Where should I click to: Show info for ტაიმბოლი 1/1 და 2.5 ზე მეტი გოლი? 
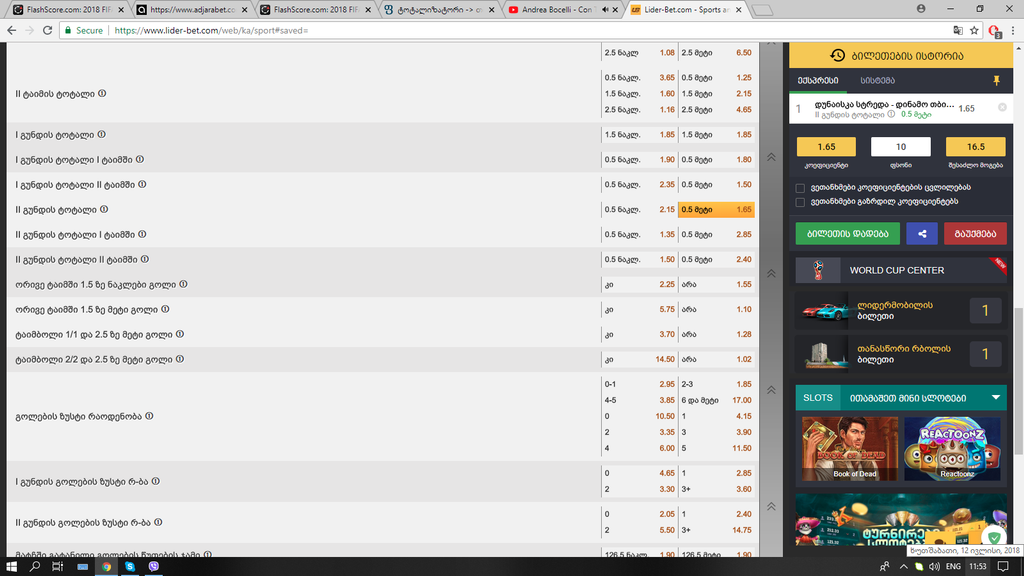(180, 334)
